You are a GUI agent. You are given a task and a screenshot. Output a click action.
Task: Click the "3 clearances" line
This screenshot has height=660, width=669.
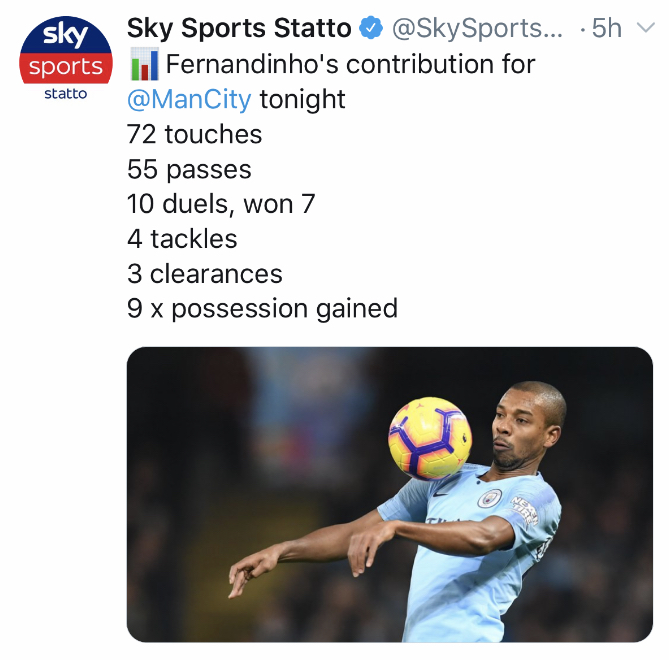point(205,274)
